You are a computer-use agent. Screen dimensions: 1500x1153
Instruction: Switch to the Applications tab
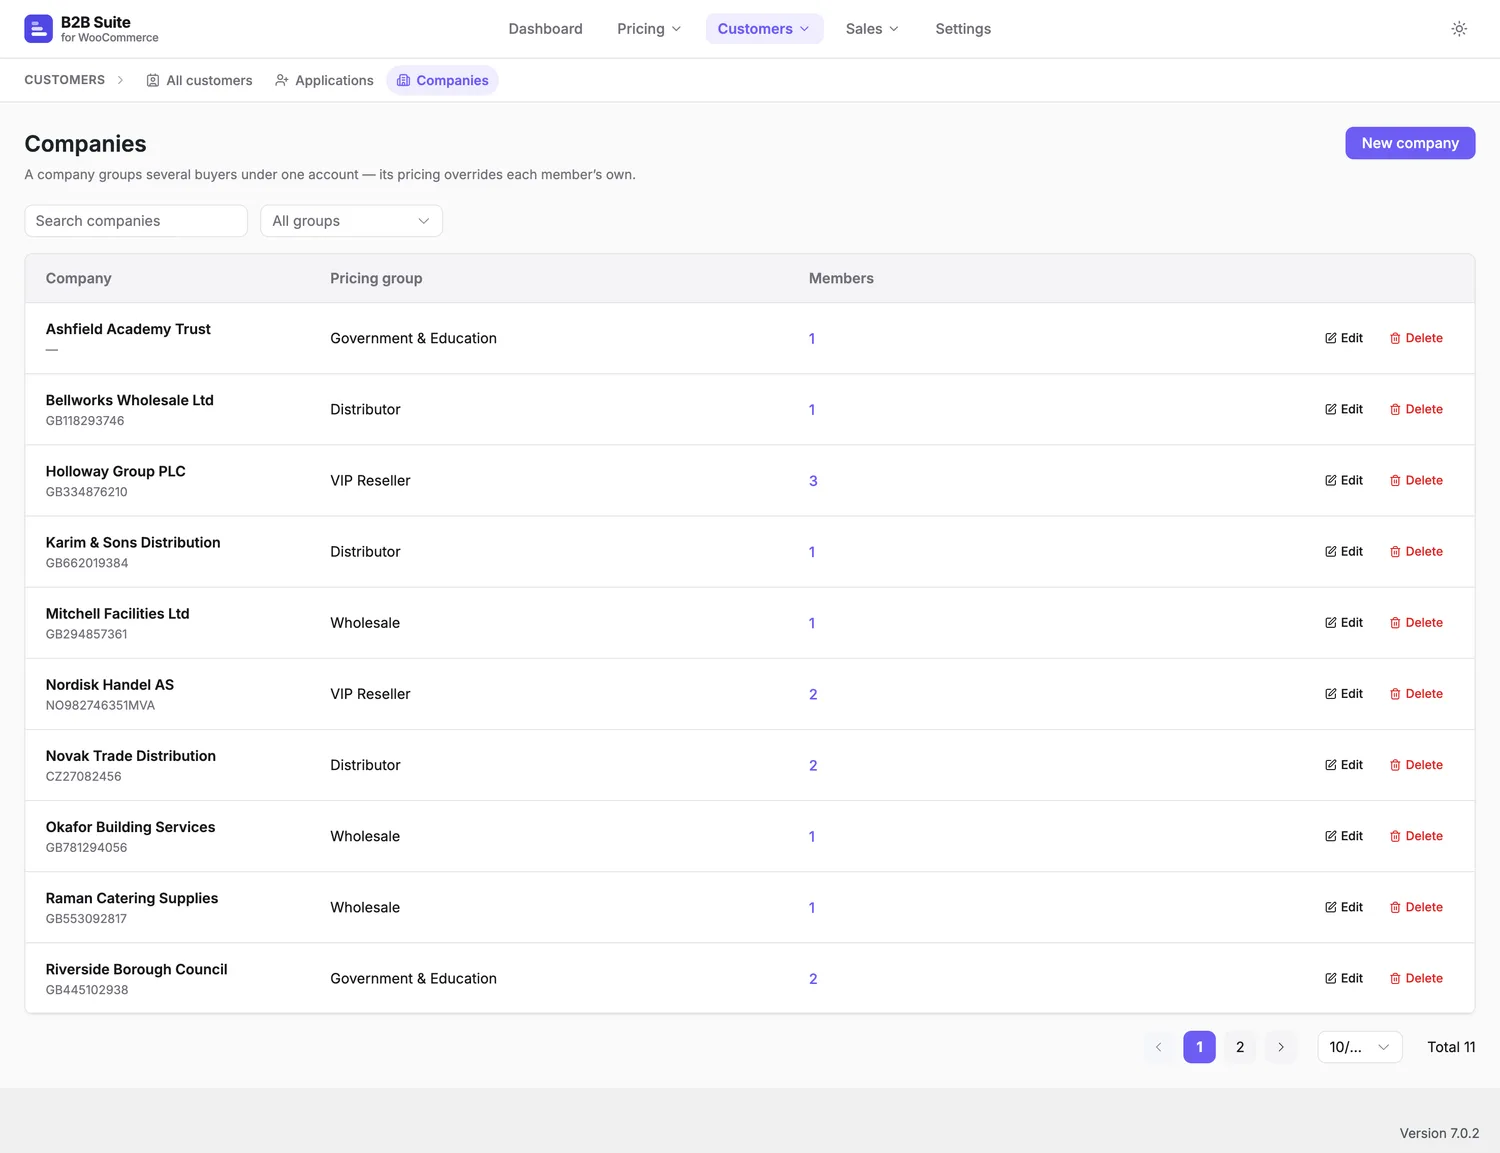coord(324,80)
